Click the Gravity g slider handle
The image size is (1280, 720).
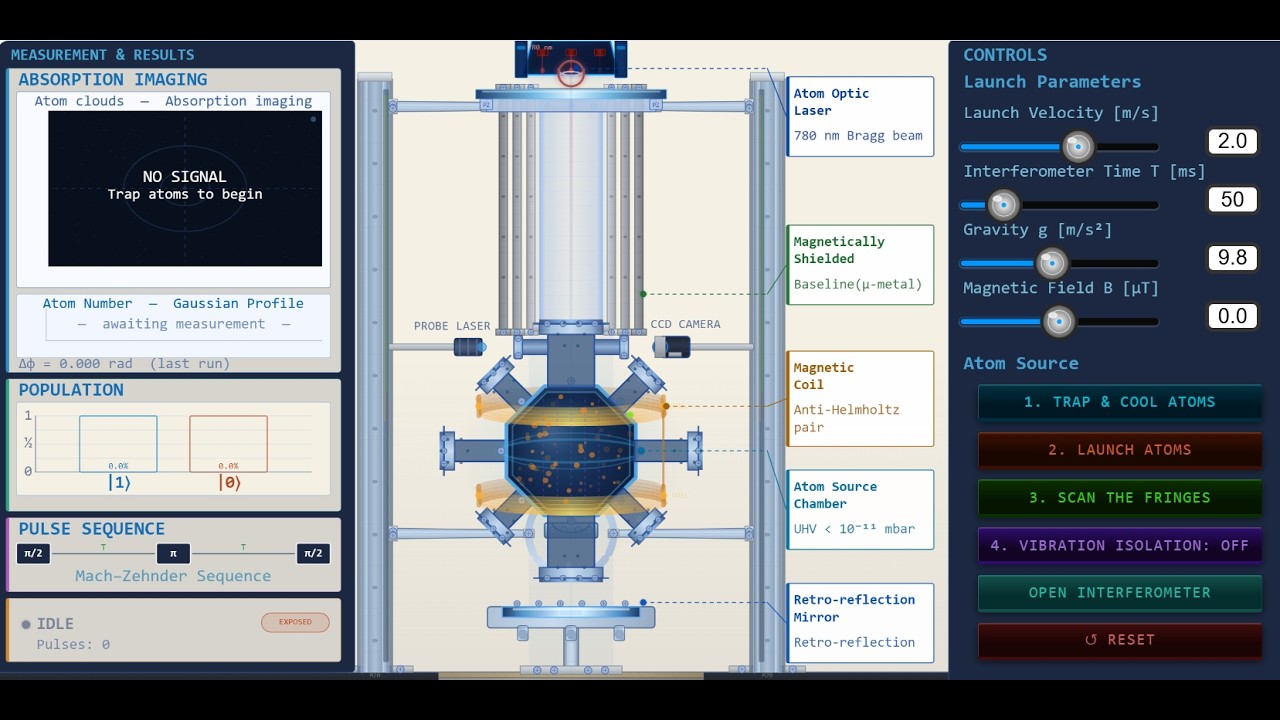[x=1051, y=263]
